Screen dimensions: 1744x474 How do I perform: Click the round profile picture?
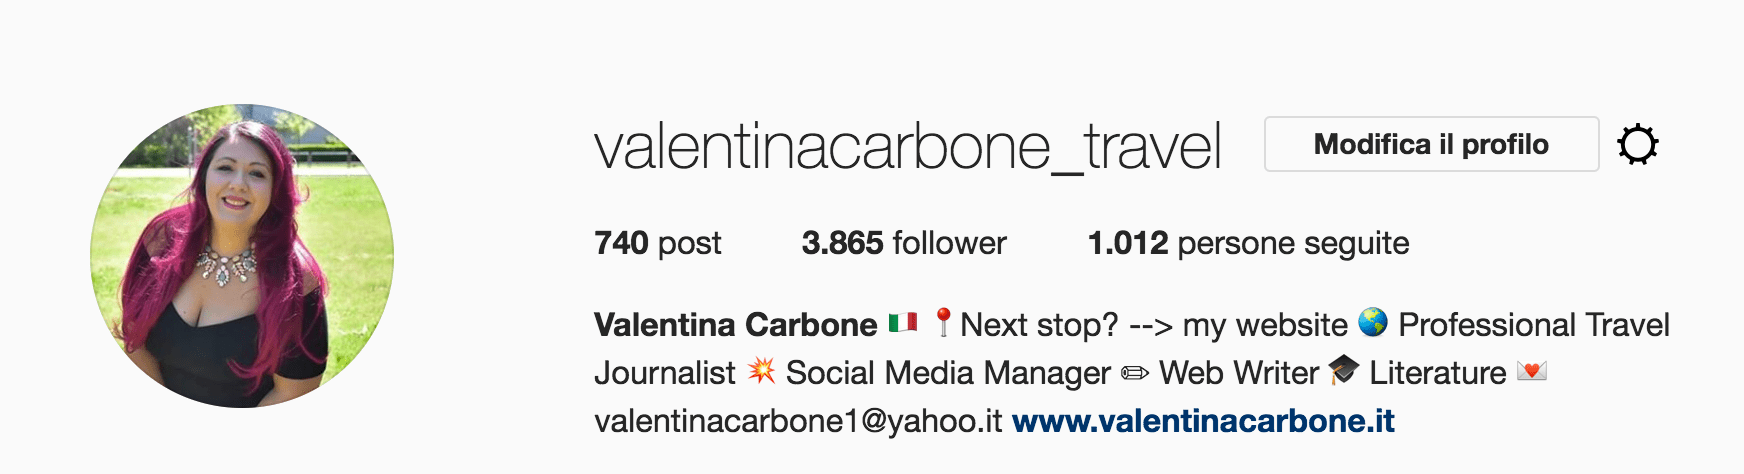coord(242,256)
